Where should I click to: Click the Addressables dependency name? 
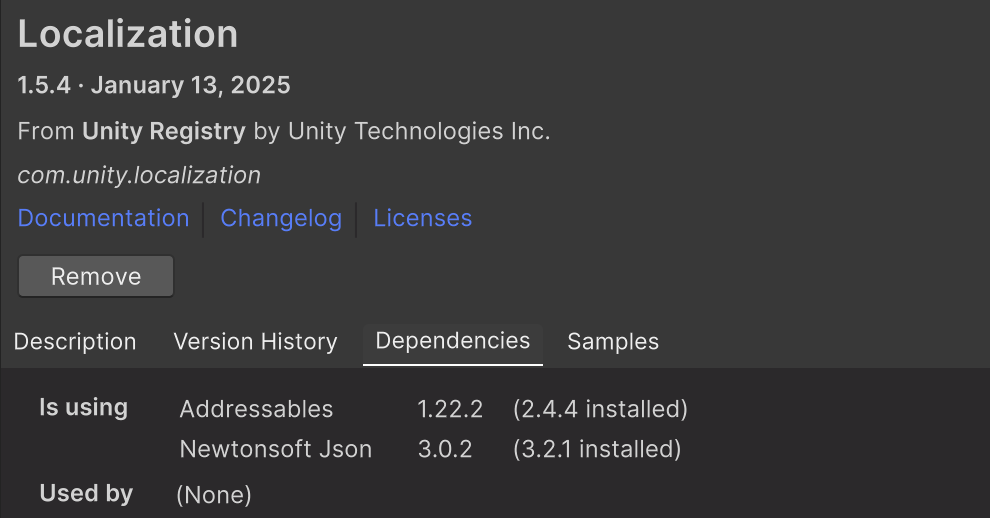tap(256, 409)
